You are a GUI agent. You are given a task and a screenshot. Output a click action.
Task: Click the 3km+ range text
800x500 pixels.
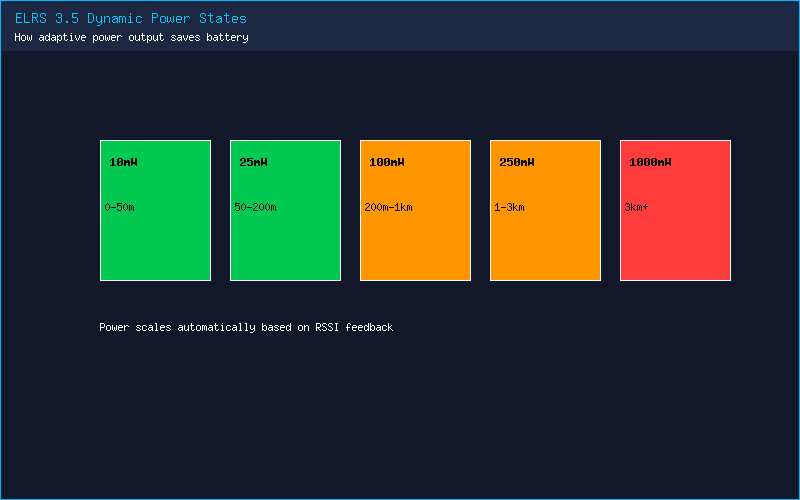coord(636,207)
